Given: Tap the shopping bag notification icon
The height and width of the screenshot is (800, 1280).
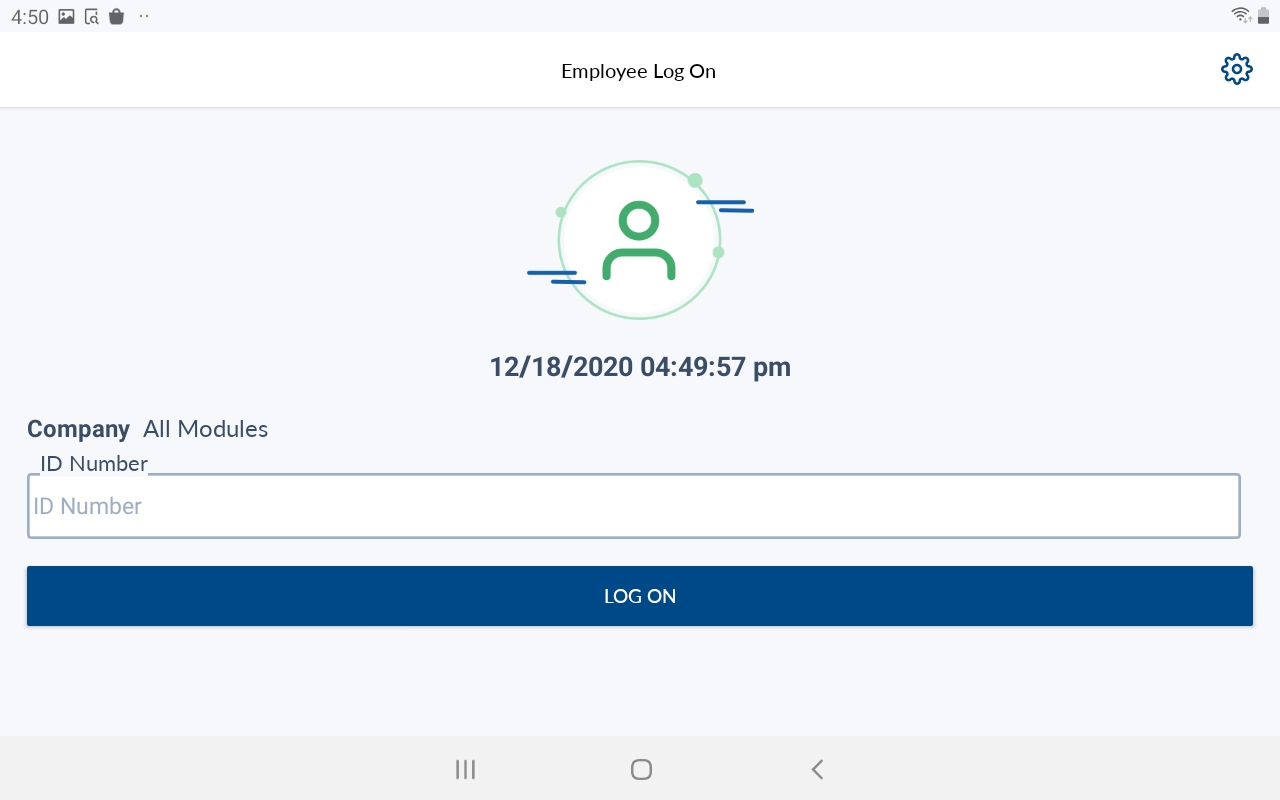Looking at the screenshot, I should click(116, 16).
